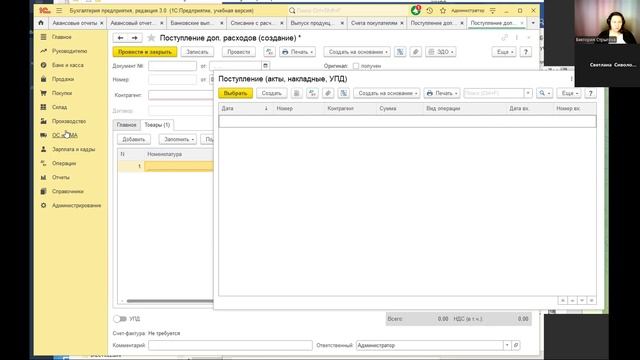Image resolution: width=640 pixels, height=360 pixels.
Task: Click the horizontal scrollbar under goods table
Action: (169, 301)
